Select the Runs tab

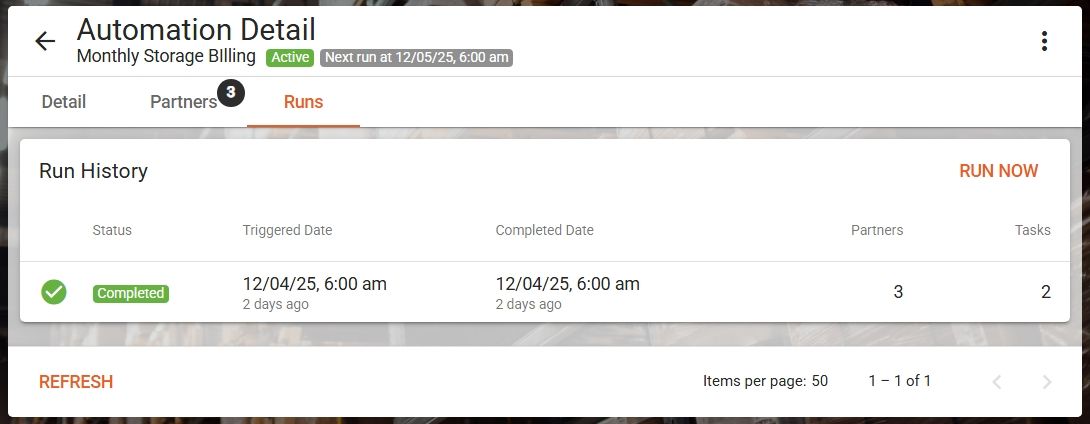click(x=303, y=101)
